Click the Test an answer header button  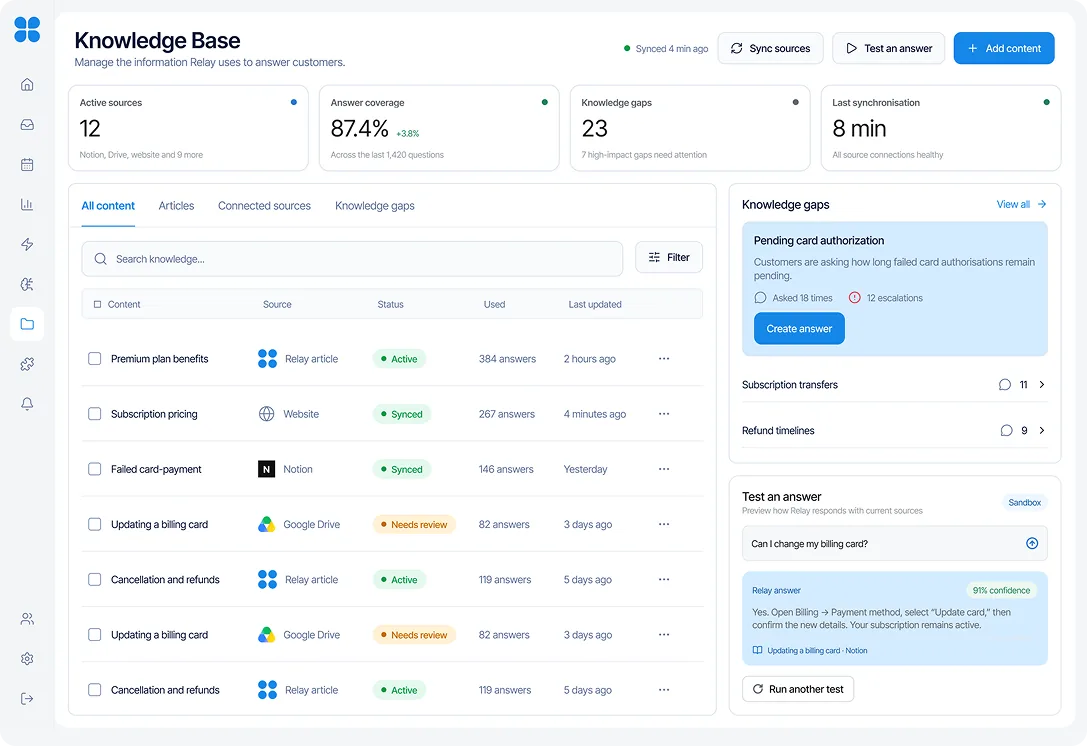(x=889, y=49)
